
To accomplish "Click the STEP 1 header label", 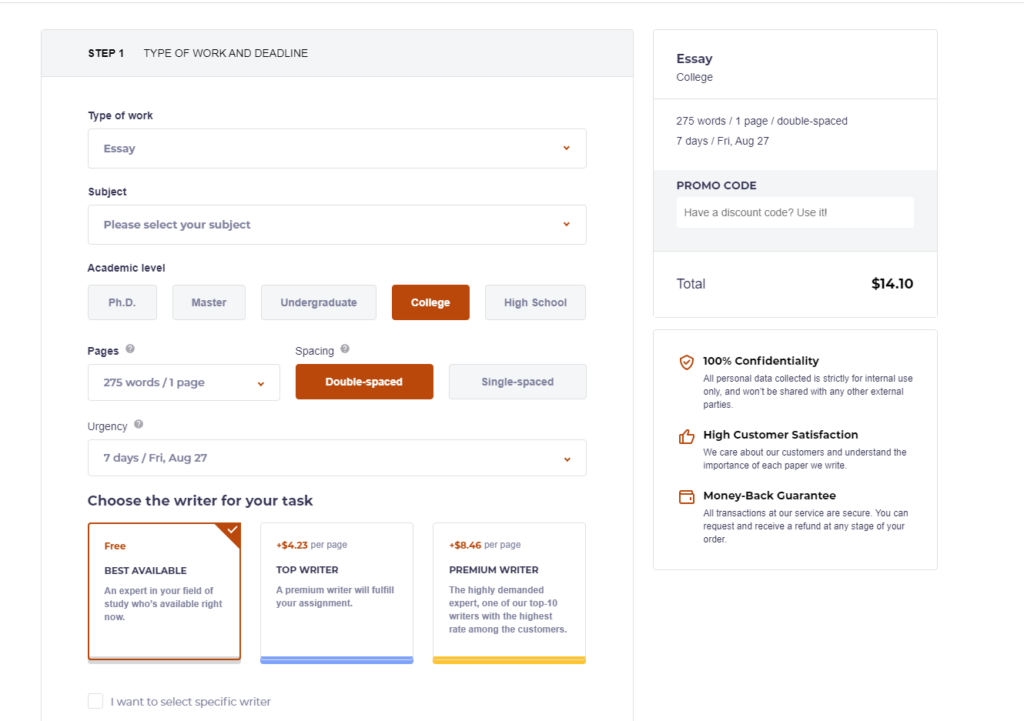I will click(106, 53).
